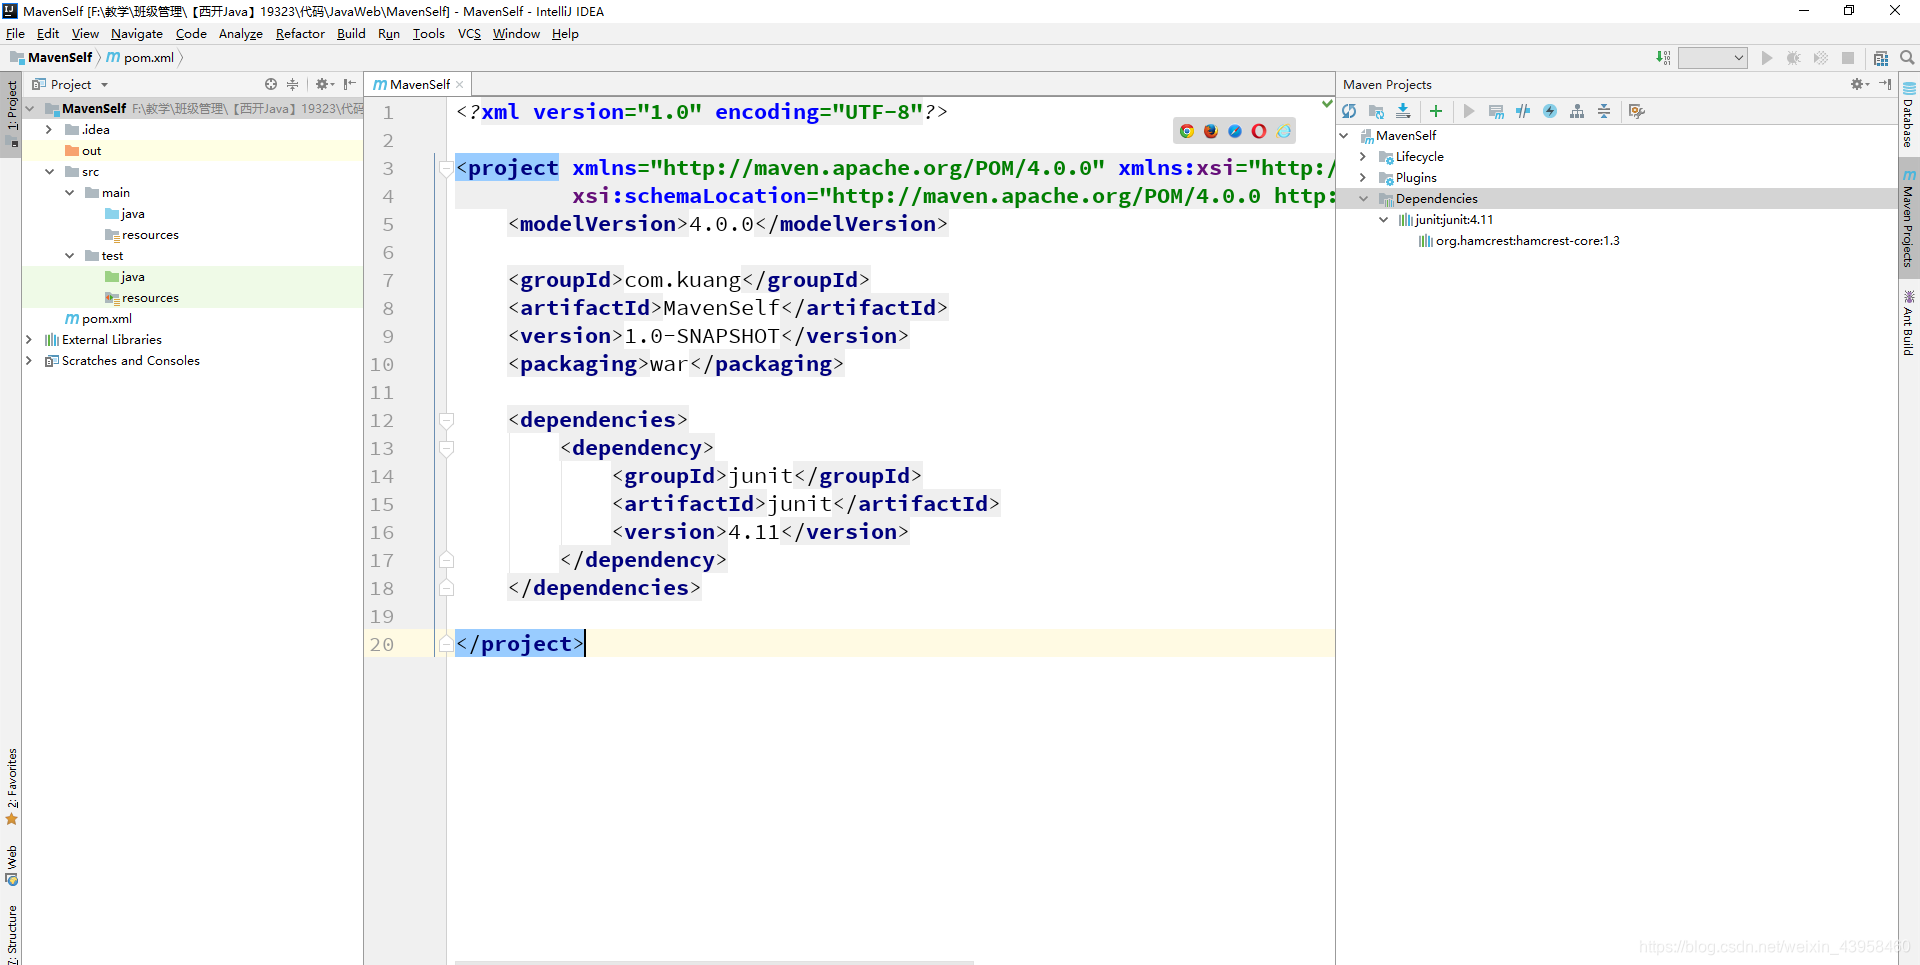This screenshot has width=1920, height=965.
Task: Click Generate Sources and Update Folders icon
Action: [x=1376, y=111]
